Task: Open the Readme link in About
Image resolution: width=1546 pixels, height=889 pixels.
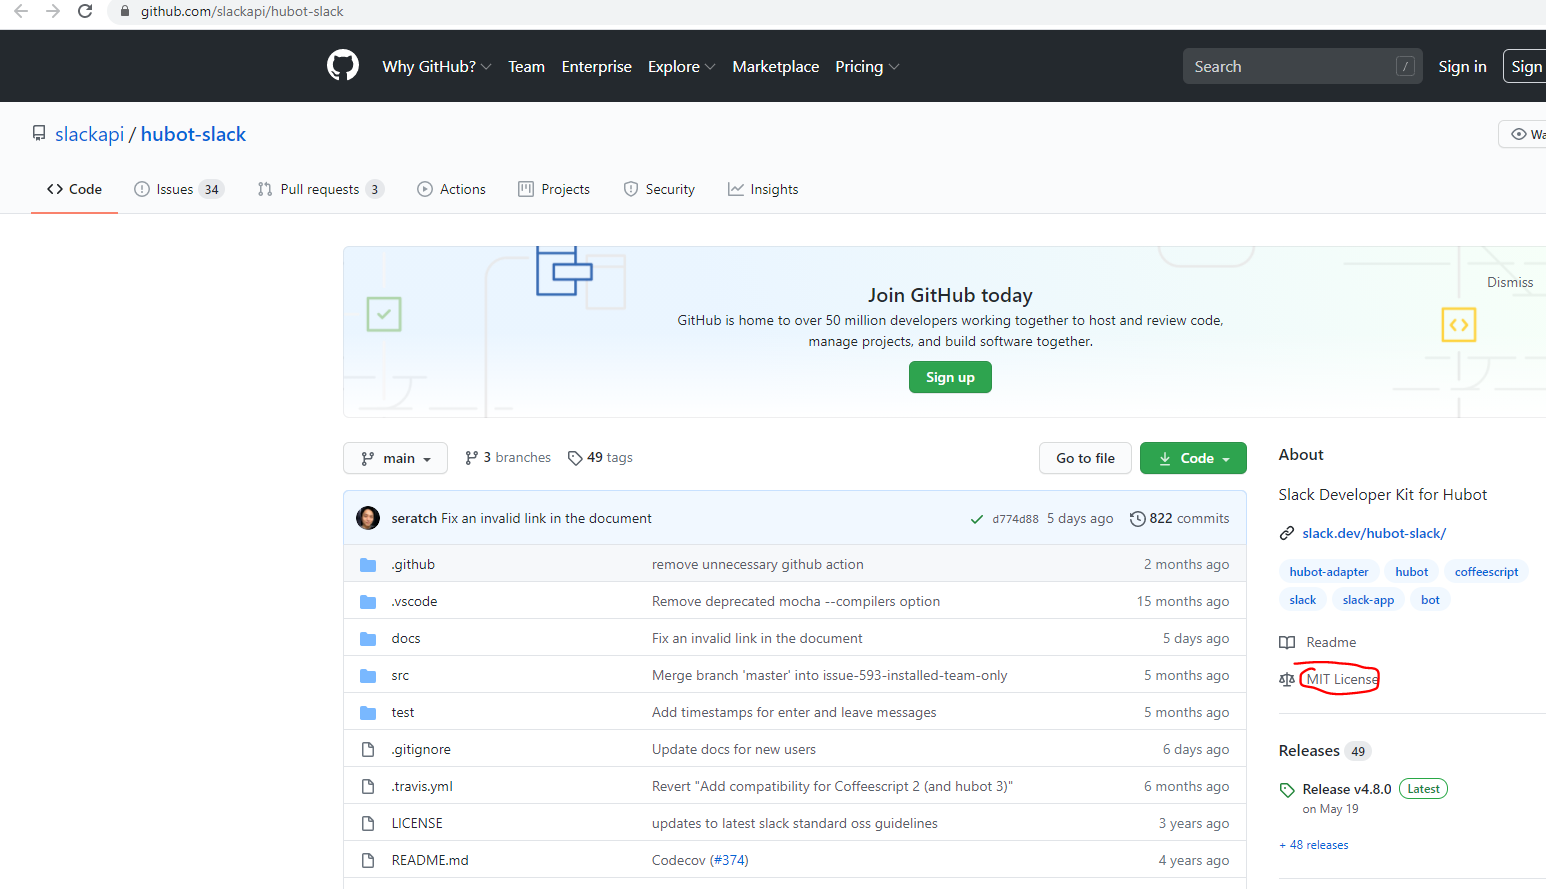Action: [x=1331, y=642]
